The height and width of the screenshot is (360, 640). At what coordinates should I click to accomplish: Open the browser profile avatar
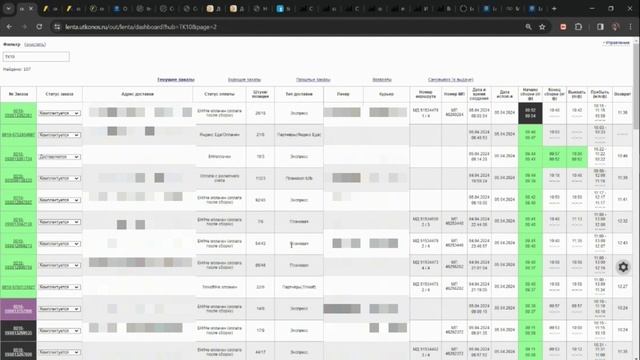click(616, 27)
